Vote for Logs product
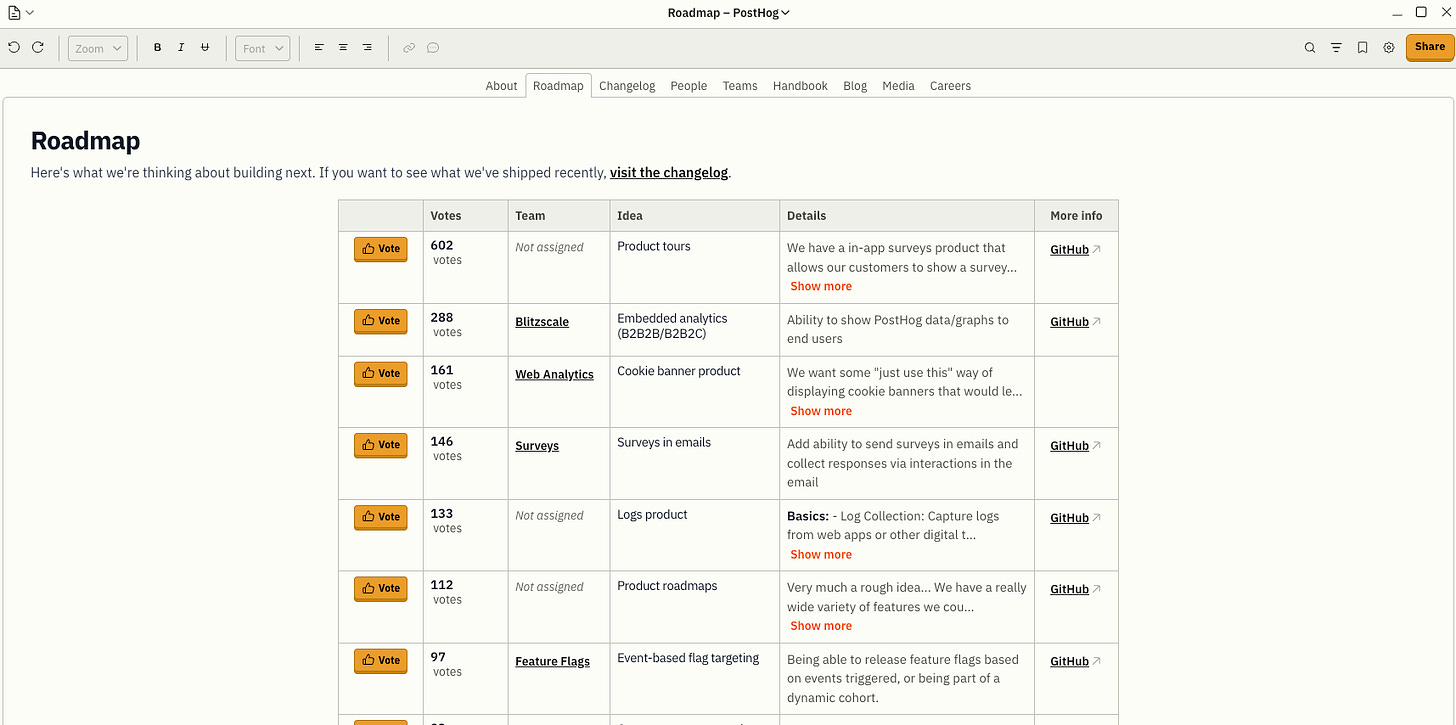Screen dimensions: 1456x725 pyautogui.click(x=381, y=517)
